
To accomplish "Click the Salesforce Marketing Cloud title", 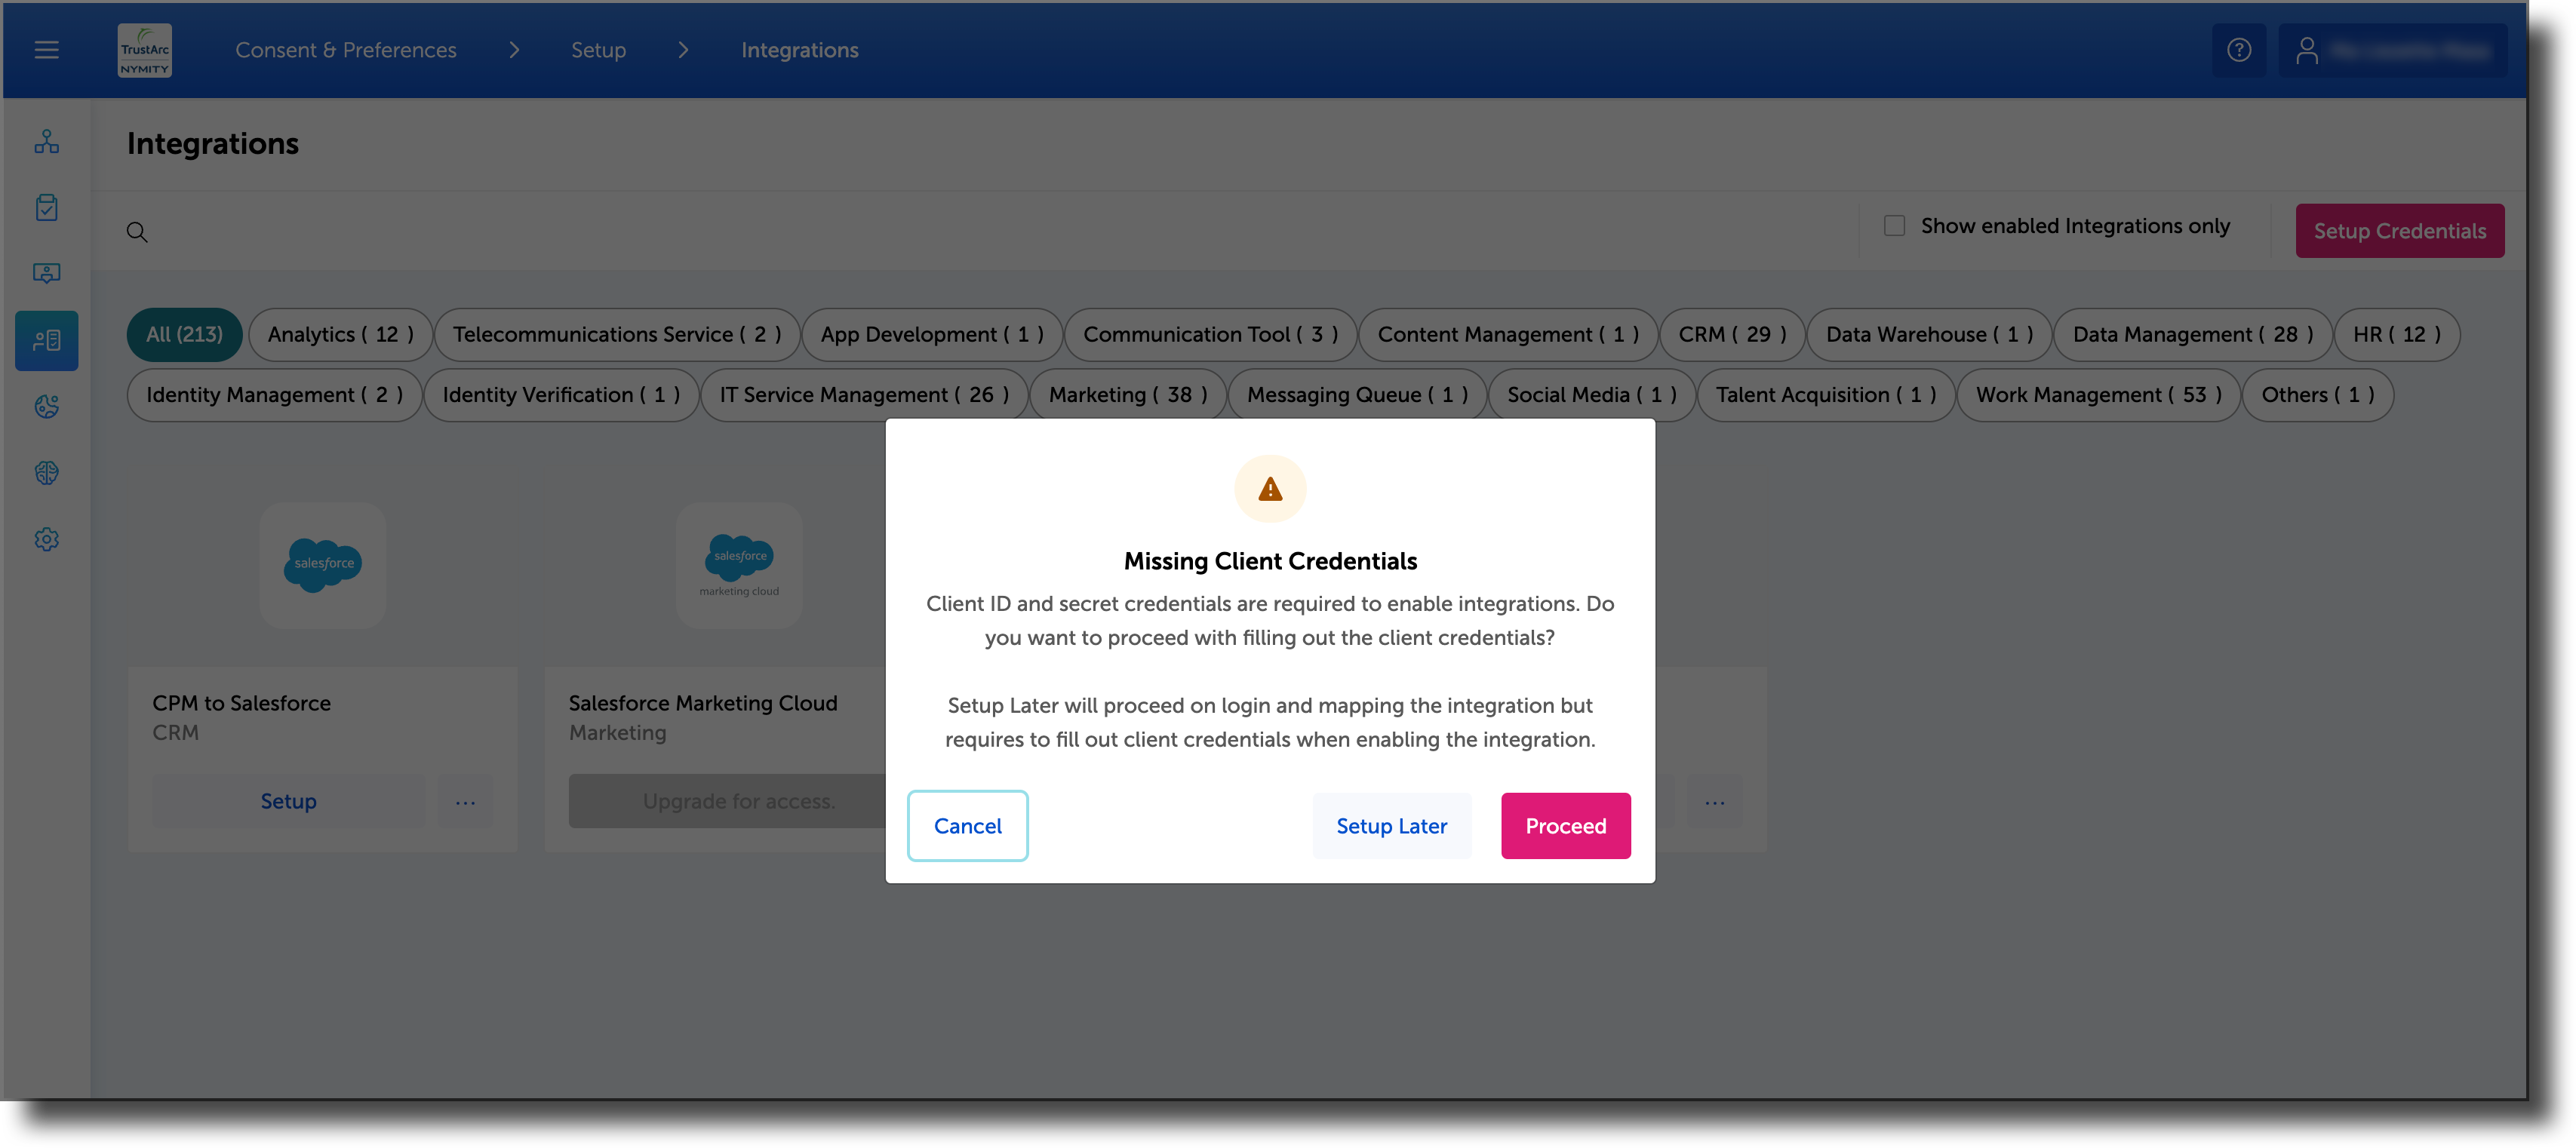I will (703, 703).
